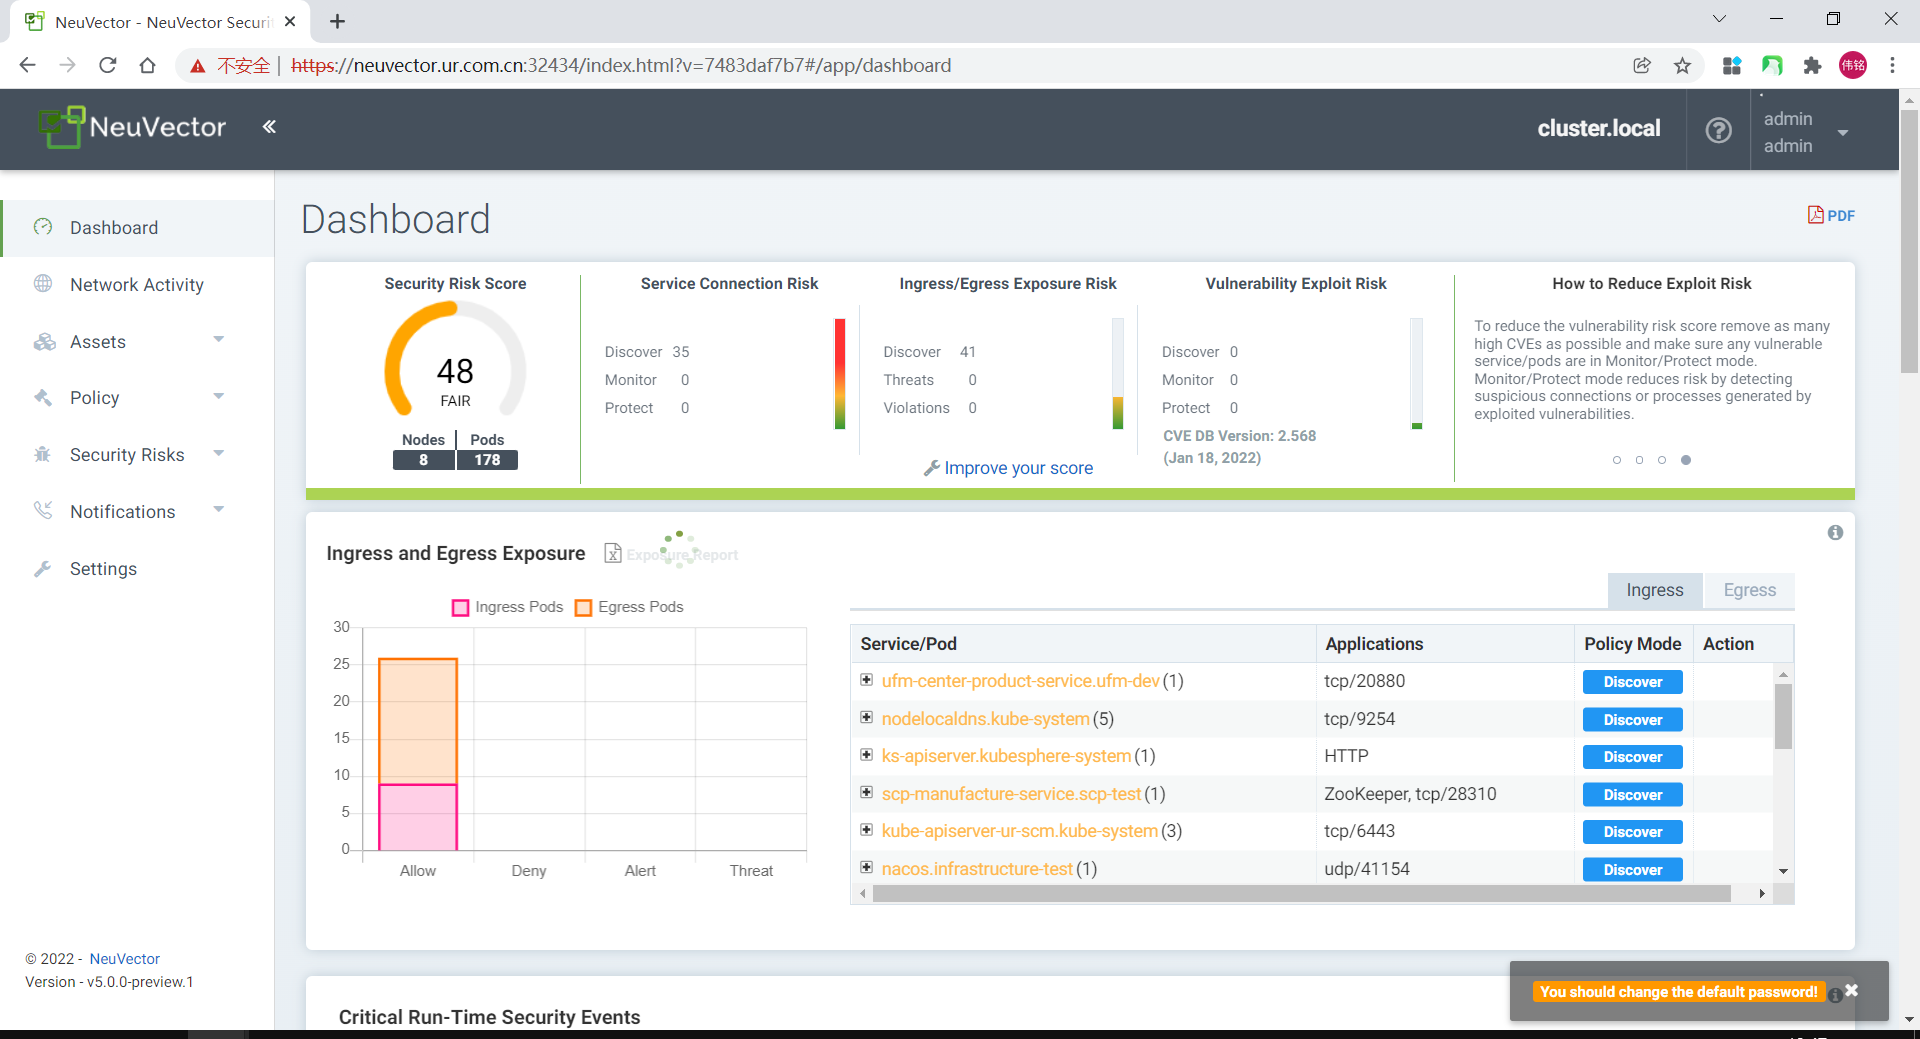Open Network Activity from sidebar
This screenshot has width=1920, height=1039.
click(x=137, y=285)
